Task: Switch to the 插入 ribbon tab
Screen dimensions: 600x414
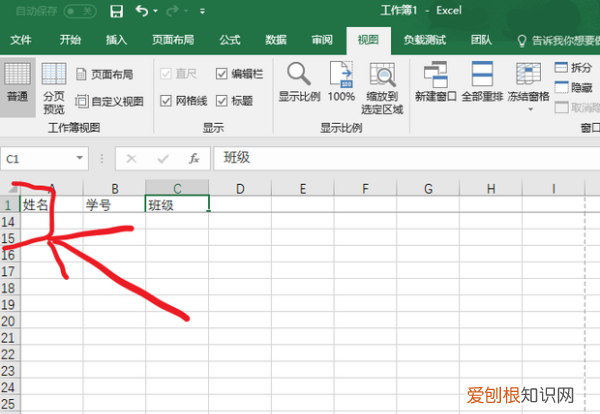Action: [116, 40]
